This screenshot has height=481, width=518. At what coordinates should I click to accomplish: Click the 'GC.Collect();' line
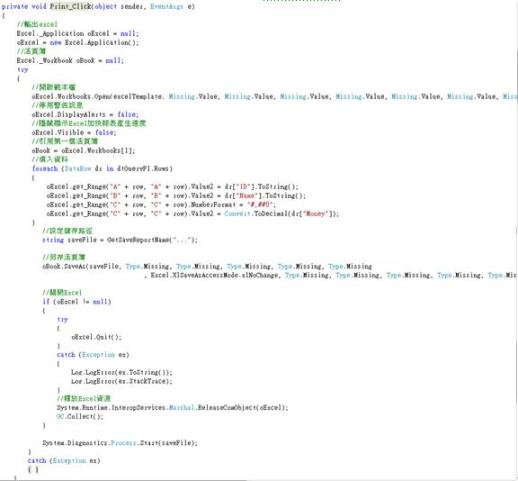(x=80, y=417)
